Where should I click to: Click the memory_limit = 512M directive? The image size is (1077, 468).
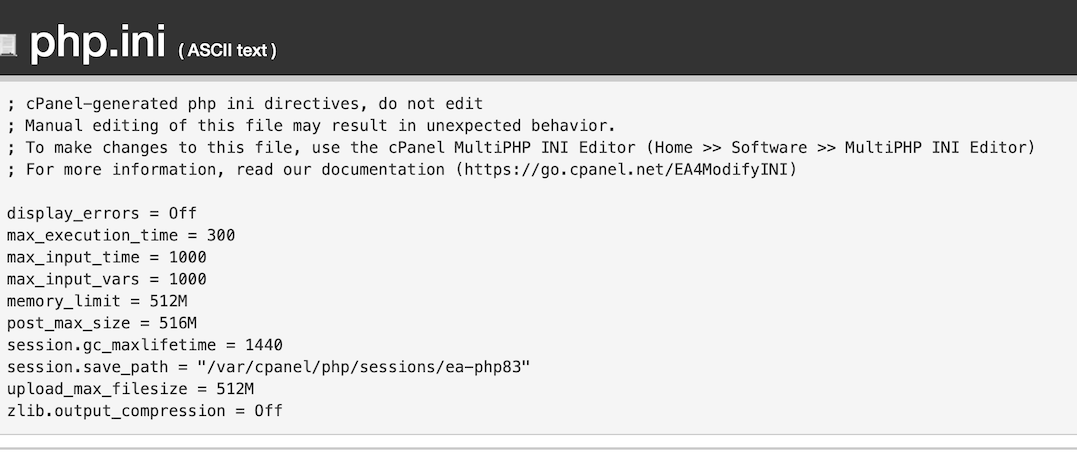pyautogui.click(x=97, y=301)
